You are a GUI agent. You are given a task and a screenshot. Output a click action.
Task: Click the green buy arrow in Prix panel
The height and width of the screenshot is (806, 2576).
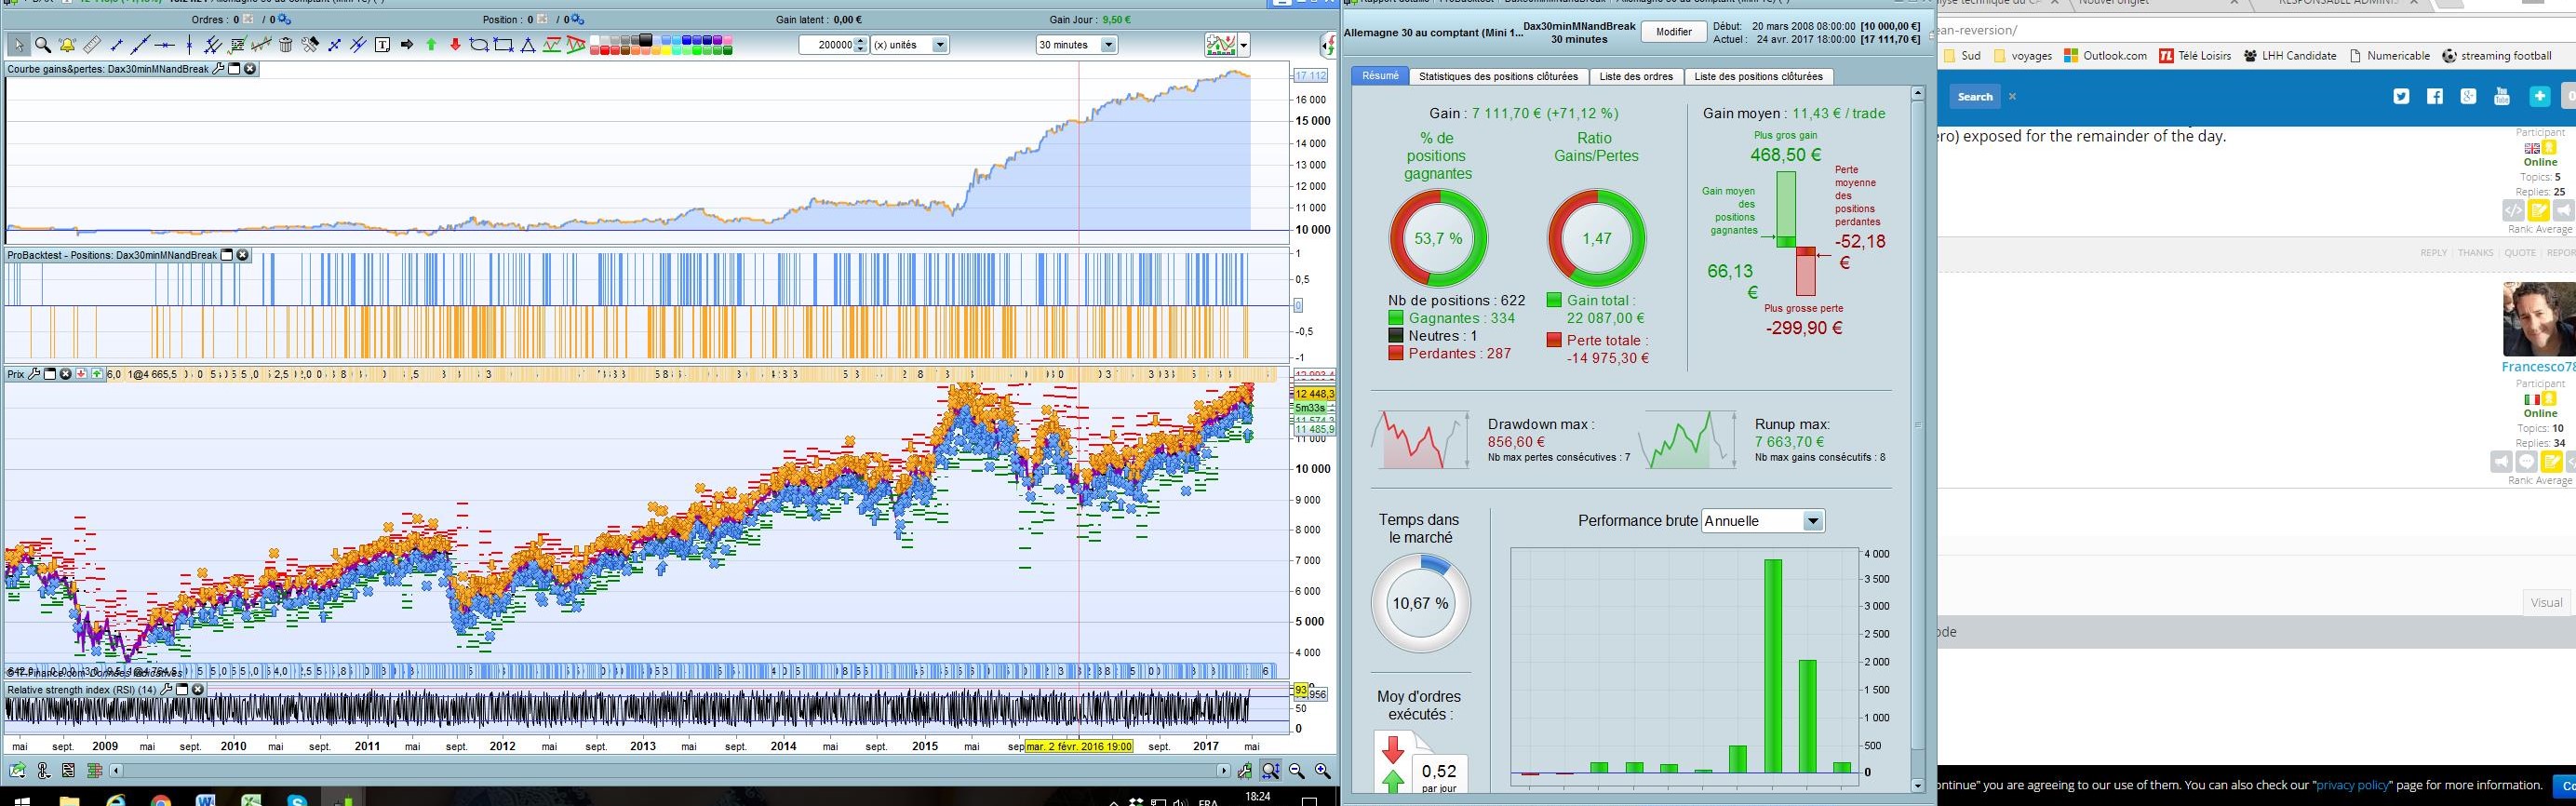coord(97,374)
